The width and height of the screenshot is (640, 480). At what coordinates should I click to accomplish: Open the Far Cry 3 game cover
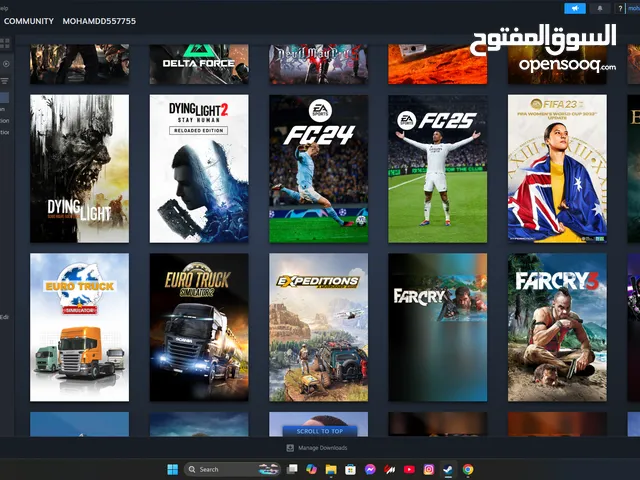(x=557, y=327)
